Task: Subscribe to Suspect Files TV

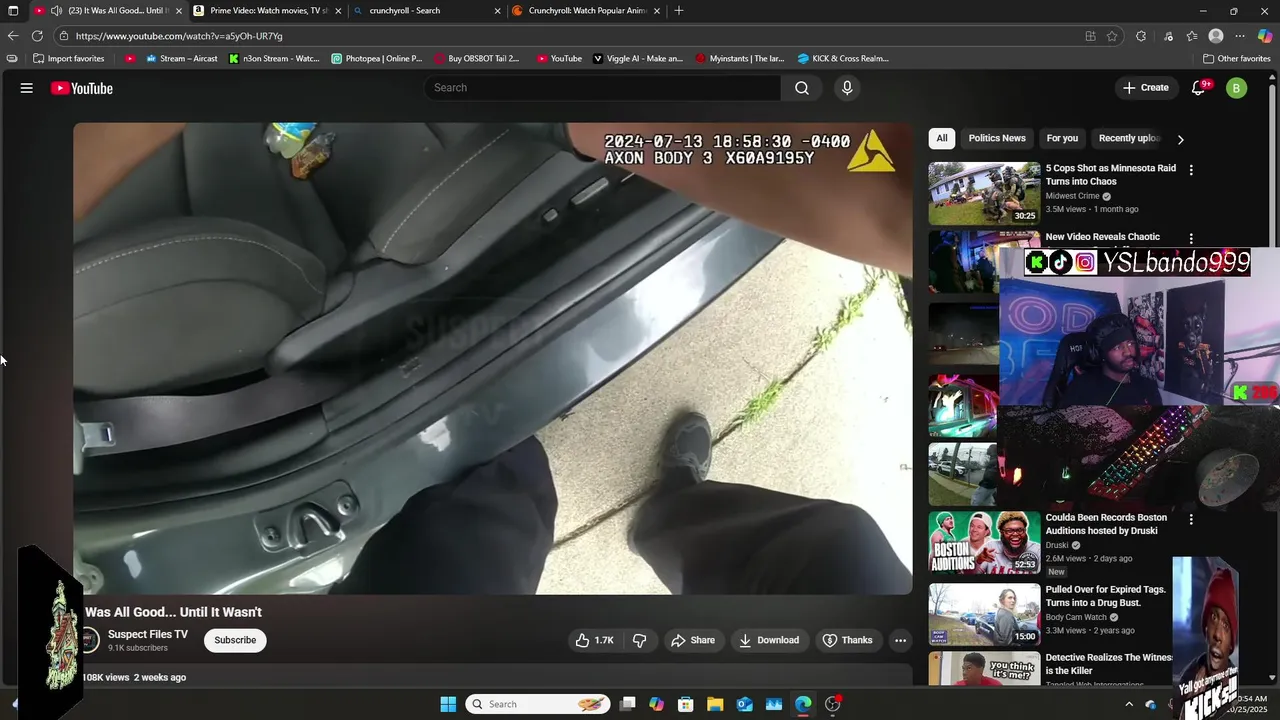Action: pyautogui.click(x=235, y=640)
